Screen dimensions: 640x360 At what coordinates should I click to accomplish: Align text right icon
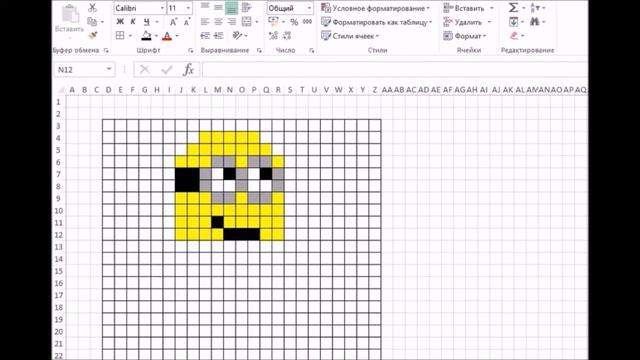click(x=231, y=22)
